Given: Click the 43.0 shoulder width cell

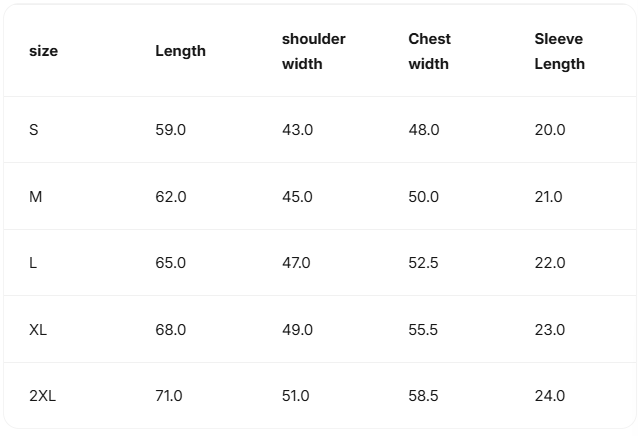Looking at the screenshot, I should [x=297, y=130].
